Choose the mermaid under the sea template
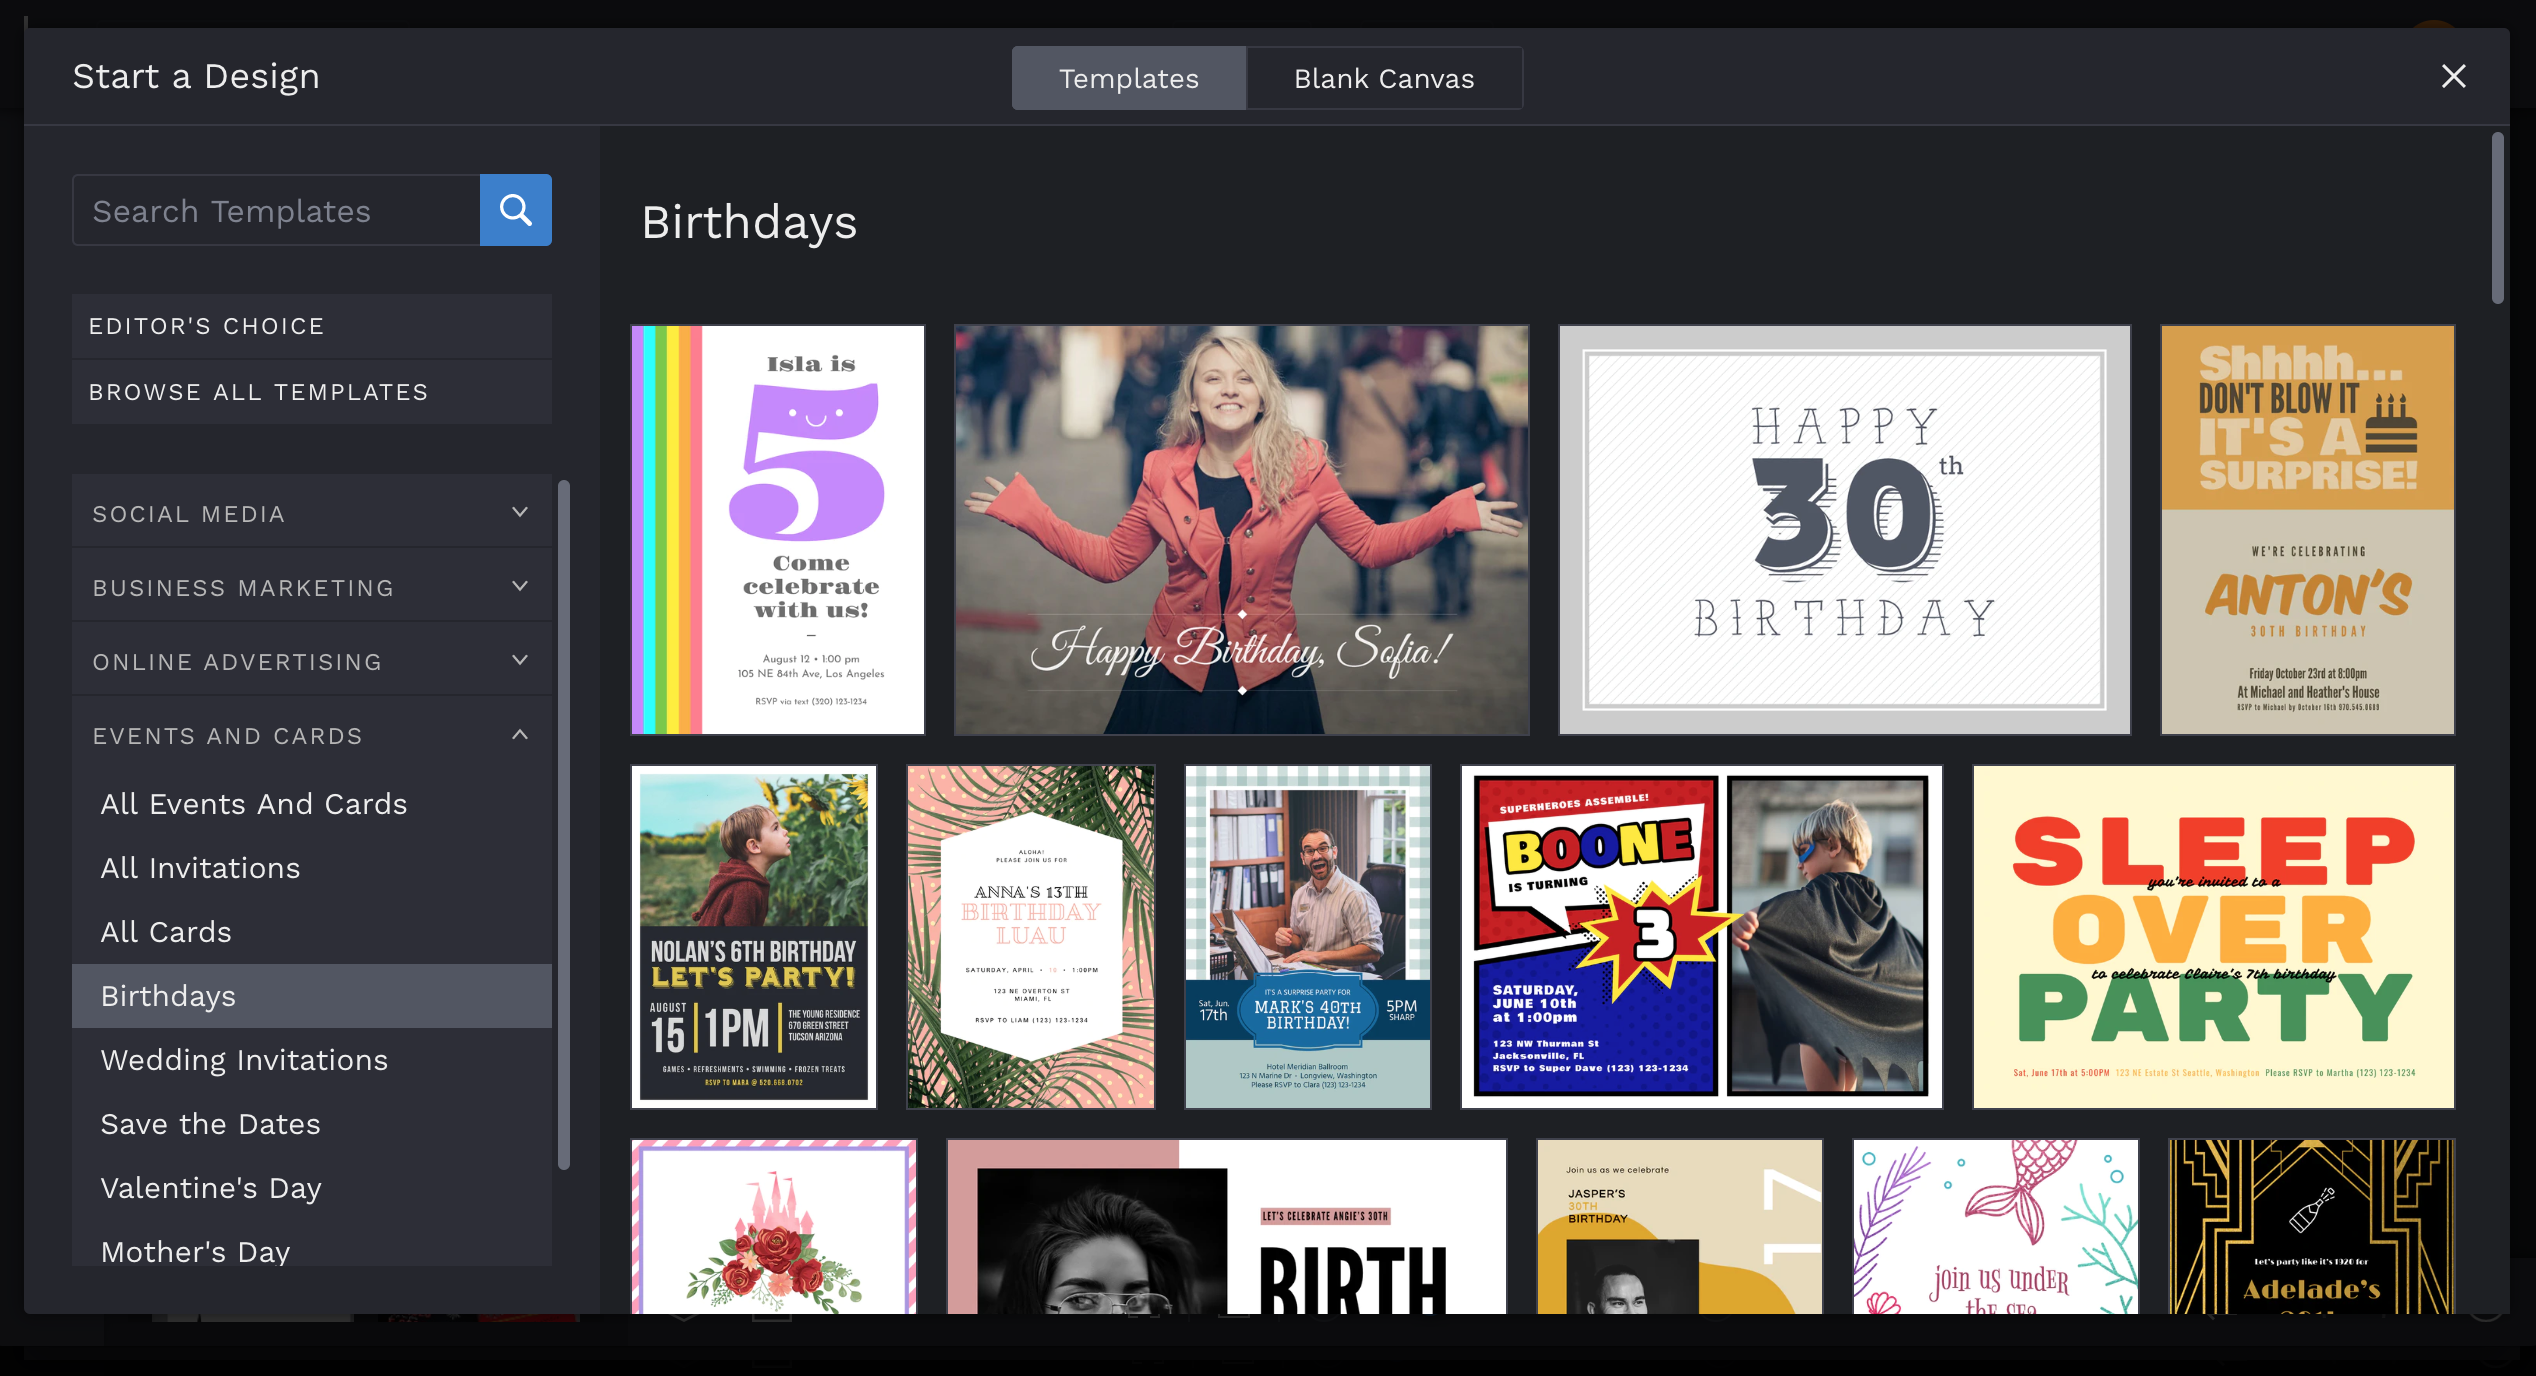This screenshot has width=2536, height=1376. point(1996,1227)
